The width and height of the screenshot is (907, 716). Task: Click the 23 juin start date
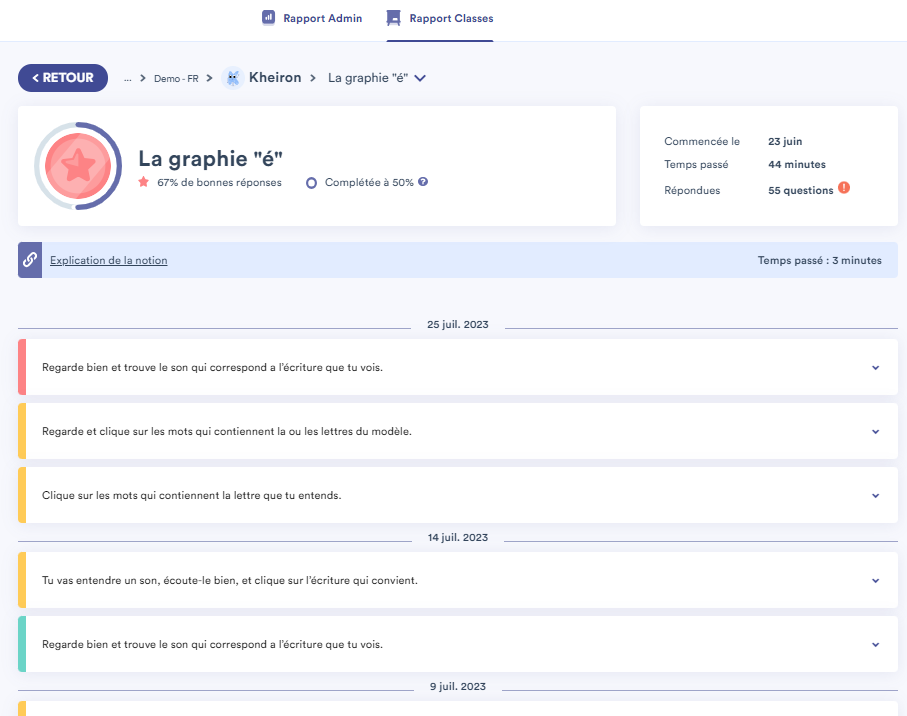[785, 142]
